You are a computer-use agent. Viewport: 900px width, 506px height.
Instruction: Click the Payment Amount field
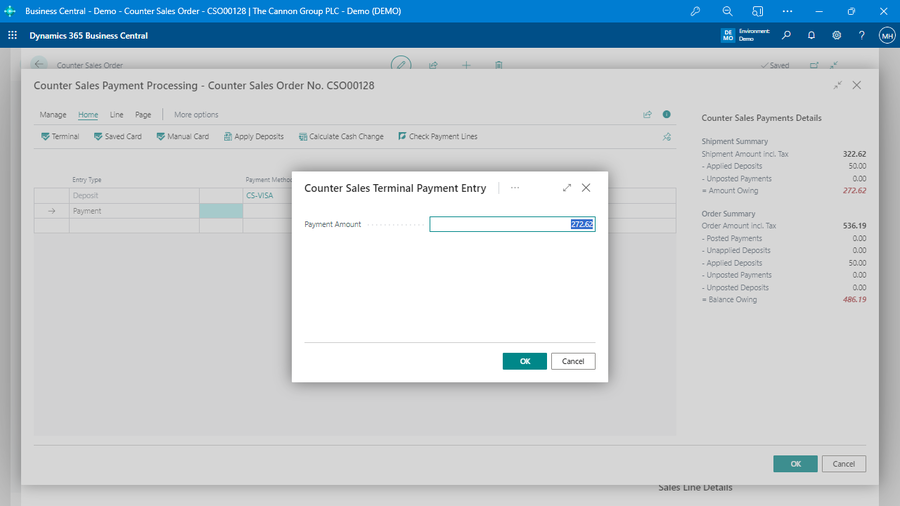(512, 224)
